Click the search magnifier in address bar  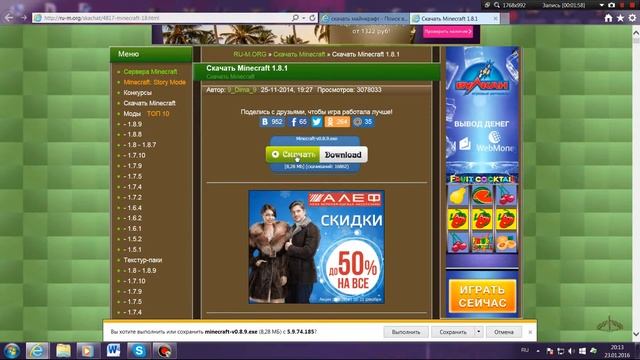pyautogui.click(x=295, y=18)
